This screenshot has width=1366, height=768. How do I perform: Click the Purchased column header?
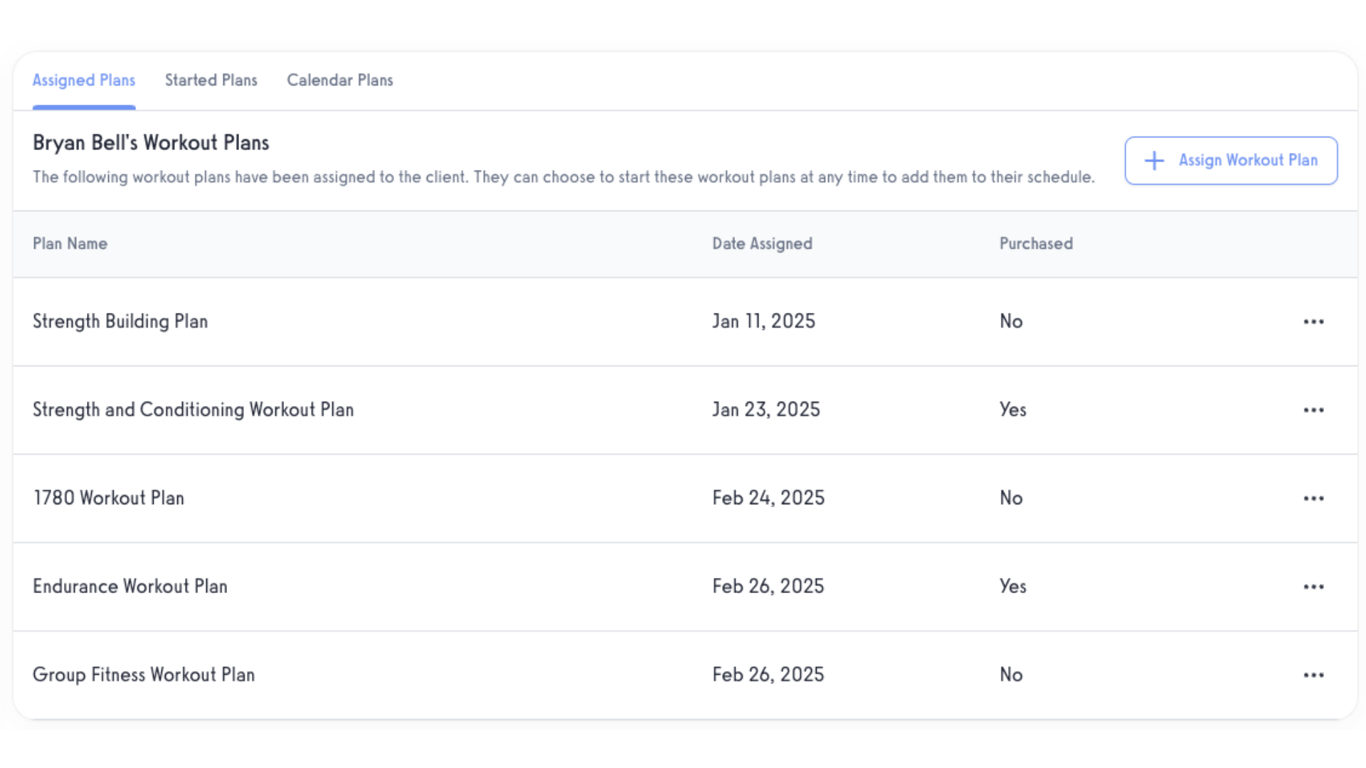1036,244
